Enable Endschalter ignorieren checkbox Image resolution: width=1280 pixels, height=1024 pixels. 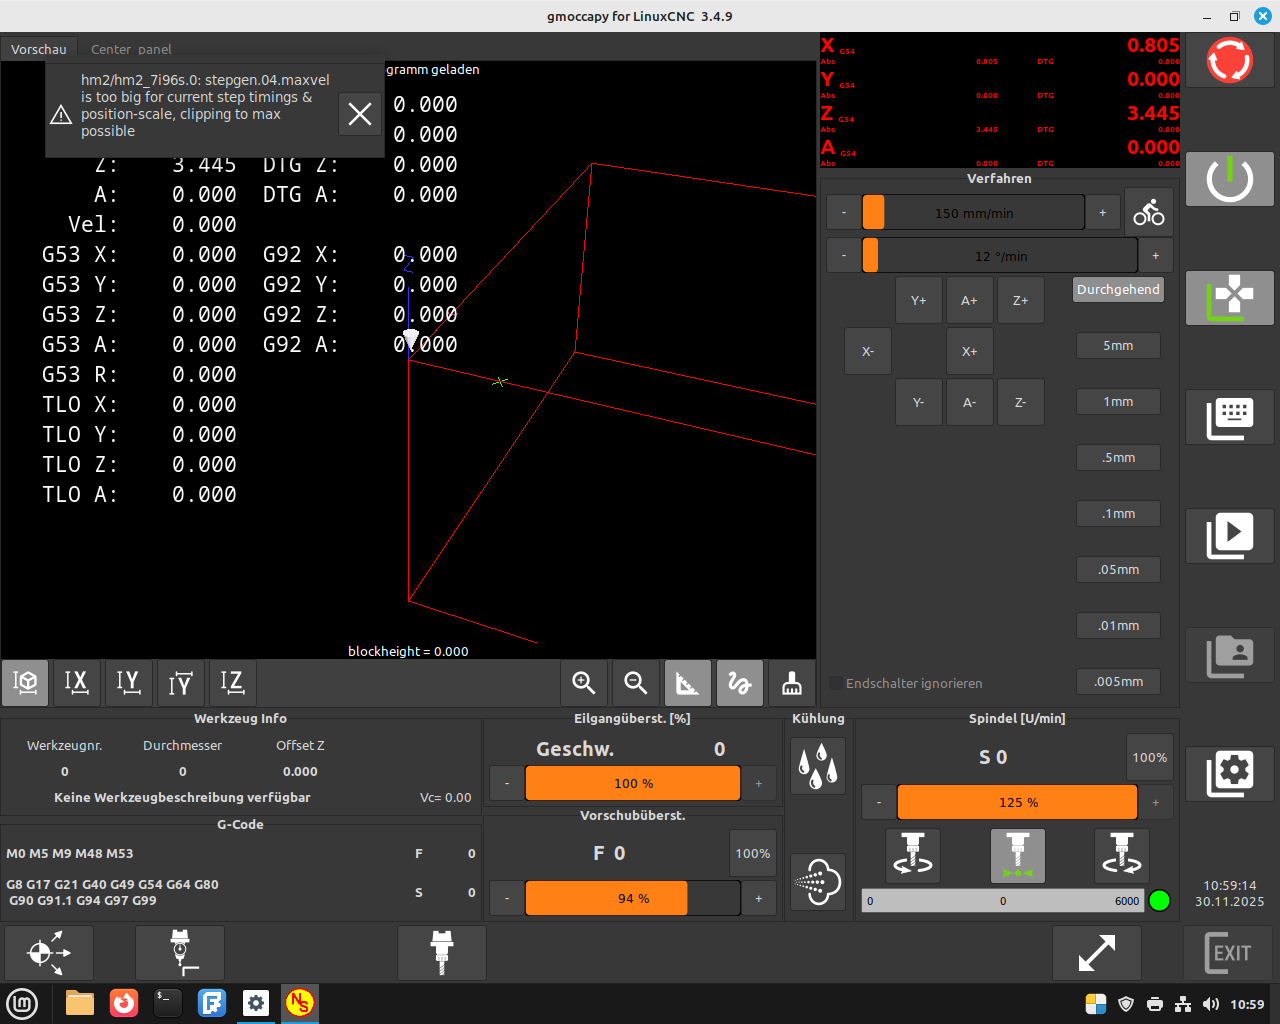click(x=836, y=684)
